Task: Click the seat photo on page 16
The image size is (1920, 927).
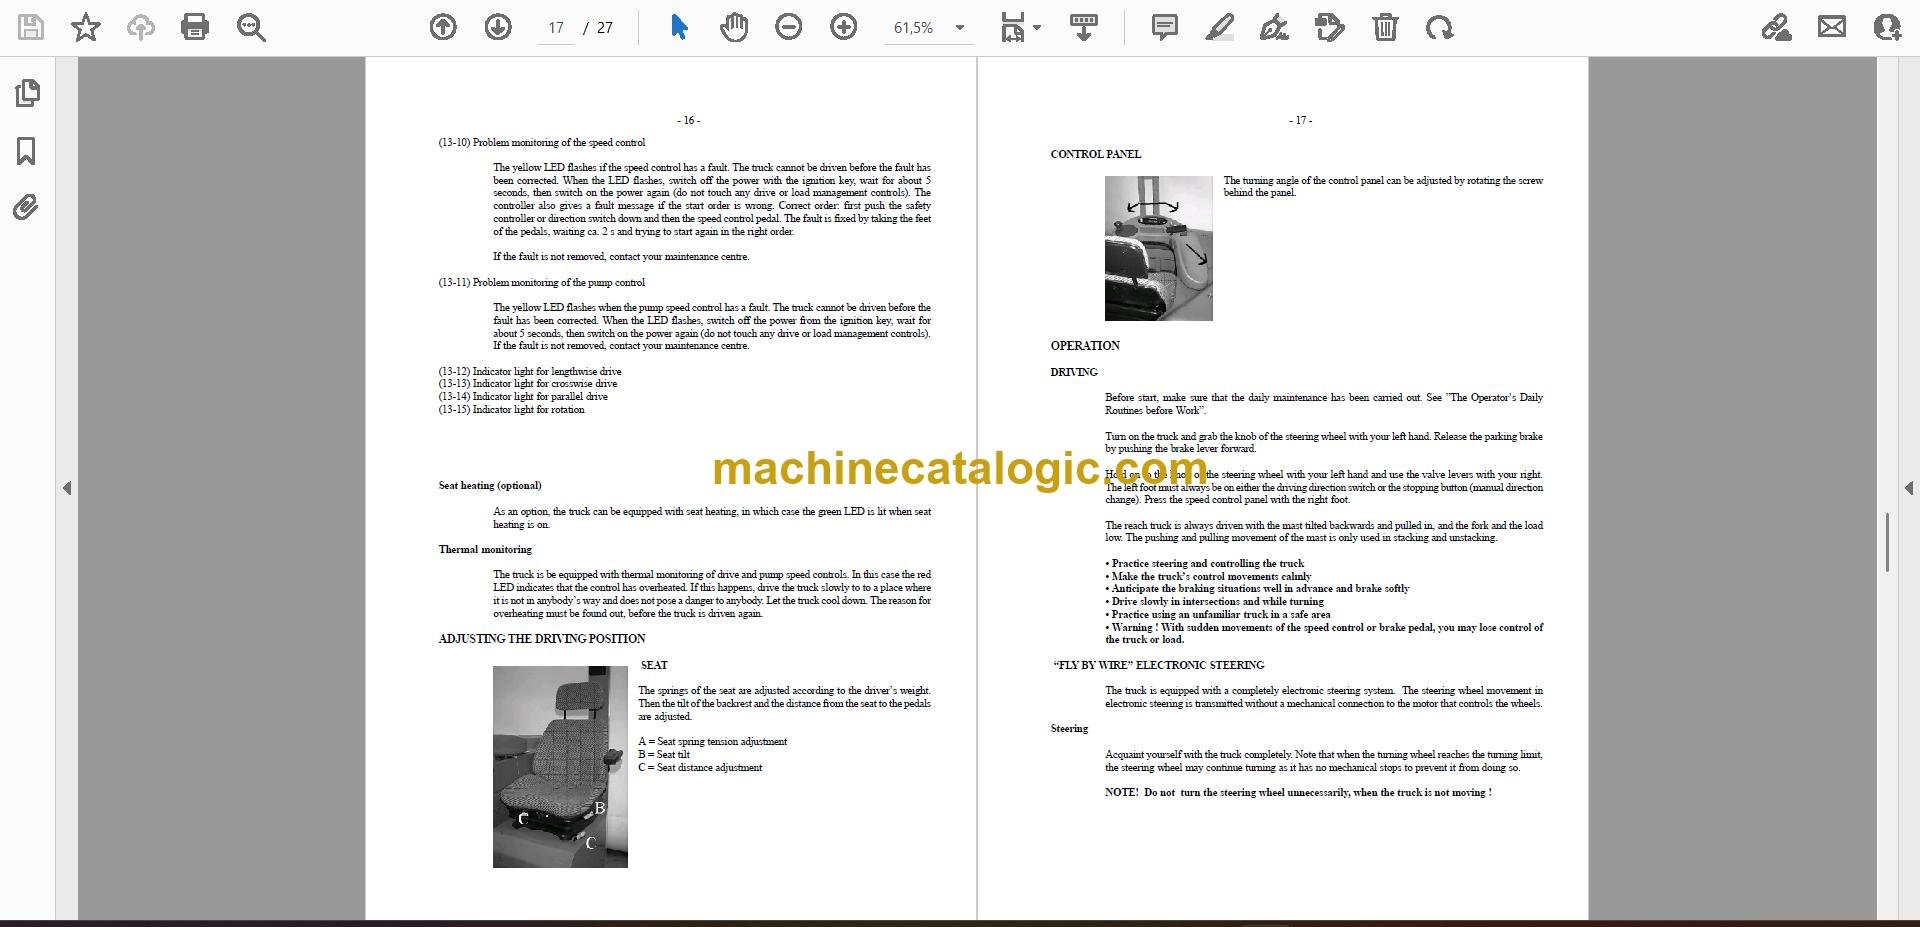Action: pos(560,767)
